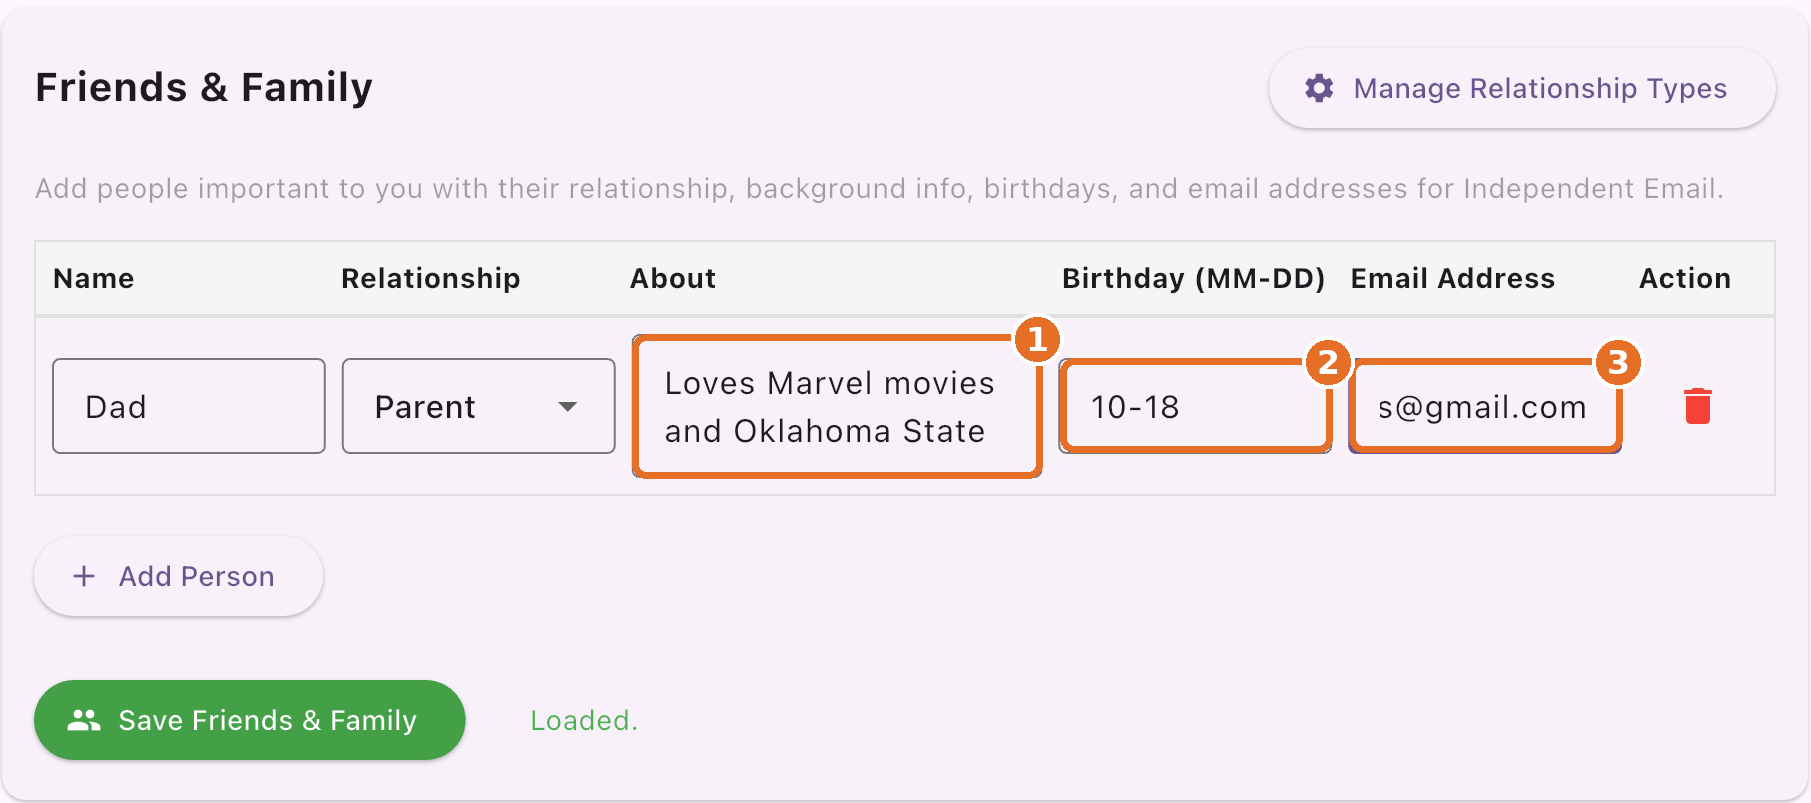
Task: Click the Email Address column header
Action: point(1453,278)
